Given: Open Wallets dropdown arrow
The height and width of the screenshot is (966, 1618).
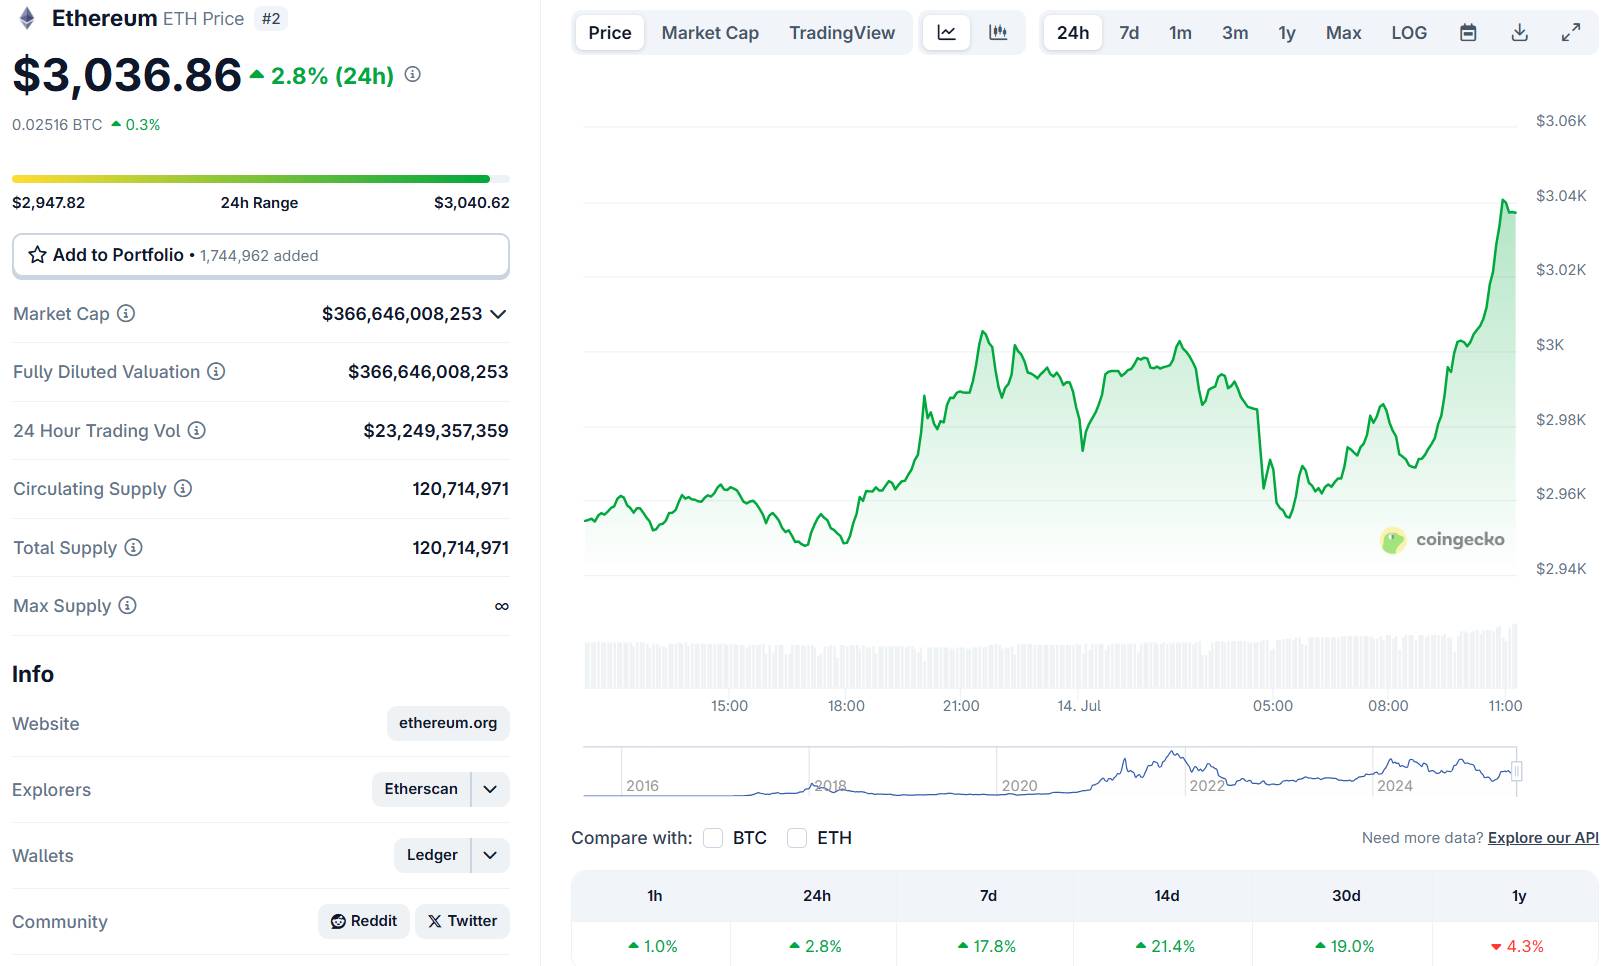Looking at the screenshot, I should click(x=490, y=855).
